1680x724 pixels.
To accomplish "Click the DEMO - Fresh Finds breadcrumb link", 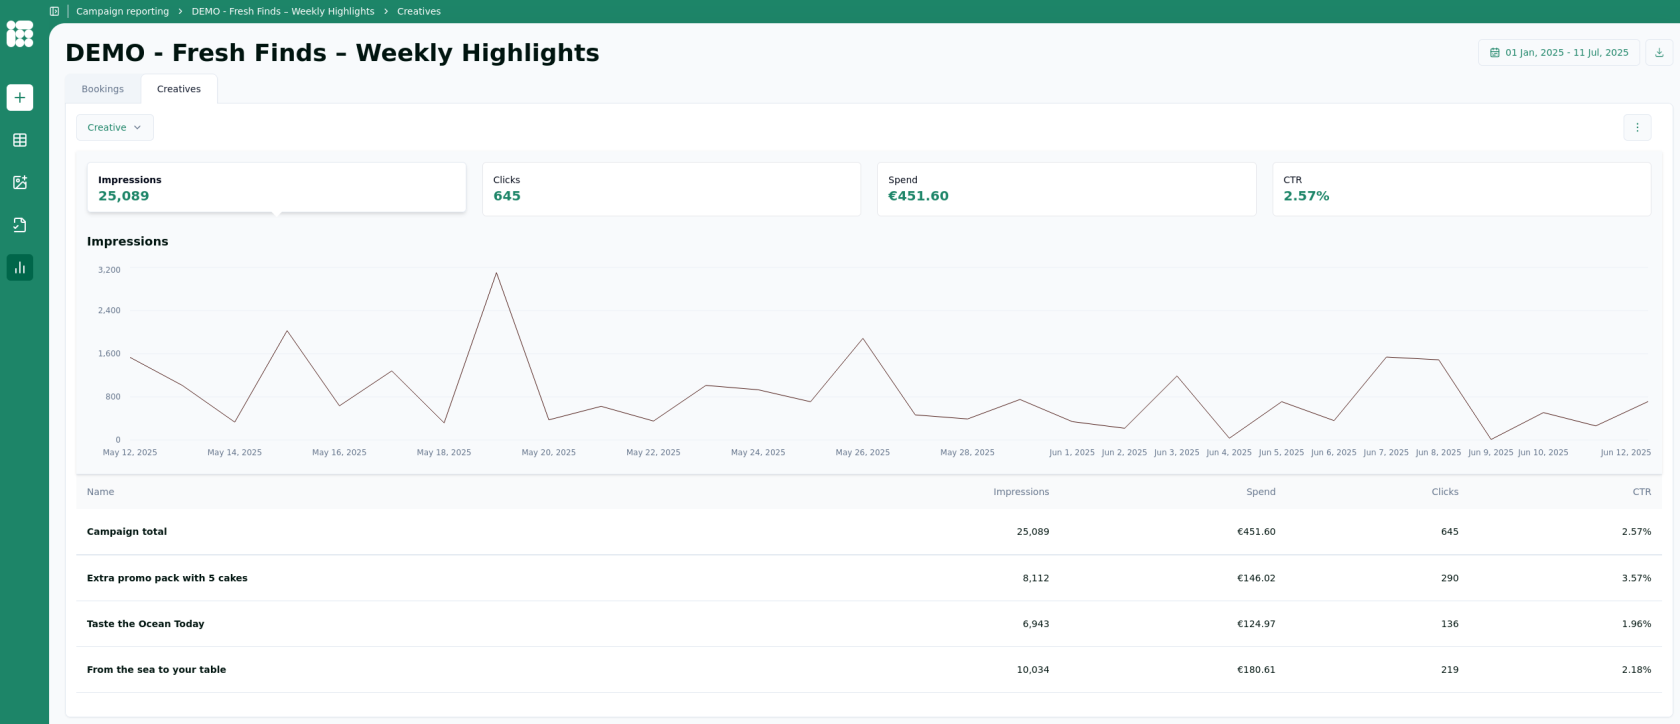I will click(283, 11).
